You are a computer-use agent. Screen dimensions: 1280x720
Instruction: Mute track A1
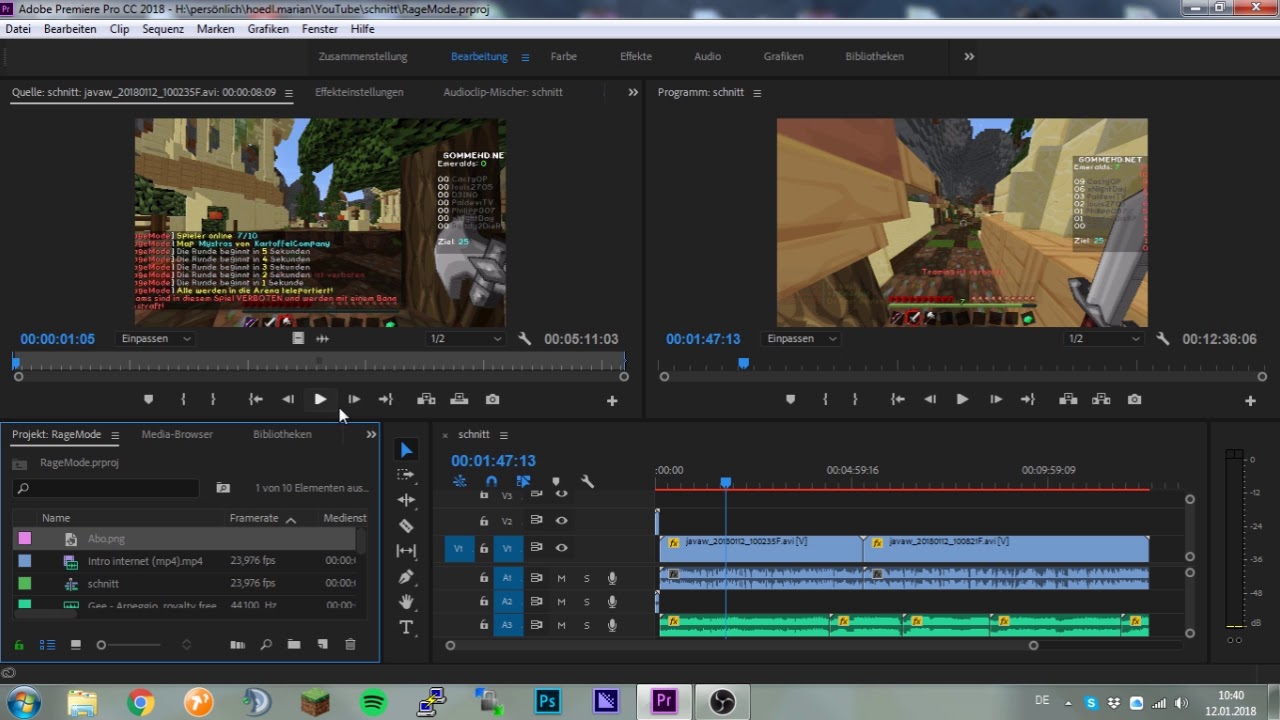tap(561, 578)
